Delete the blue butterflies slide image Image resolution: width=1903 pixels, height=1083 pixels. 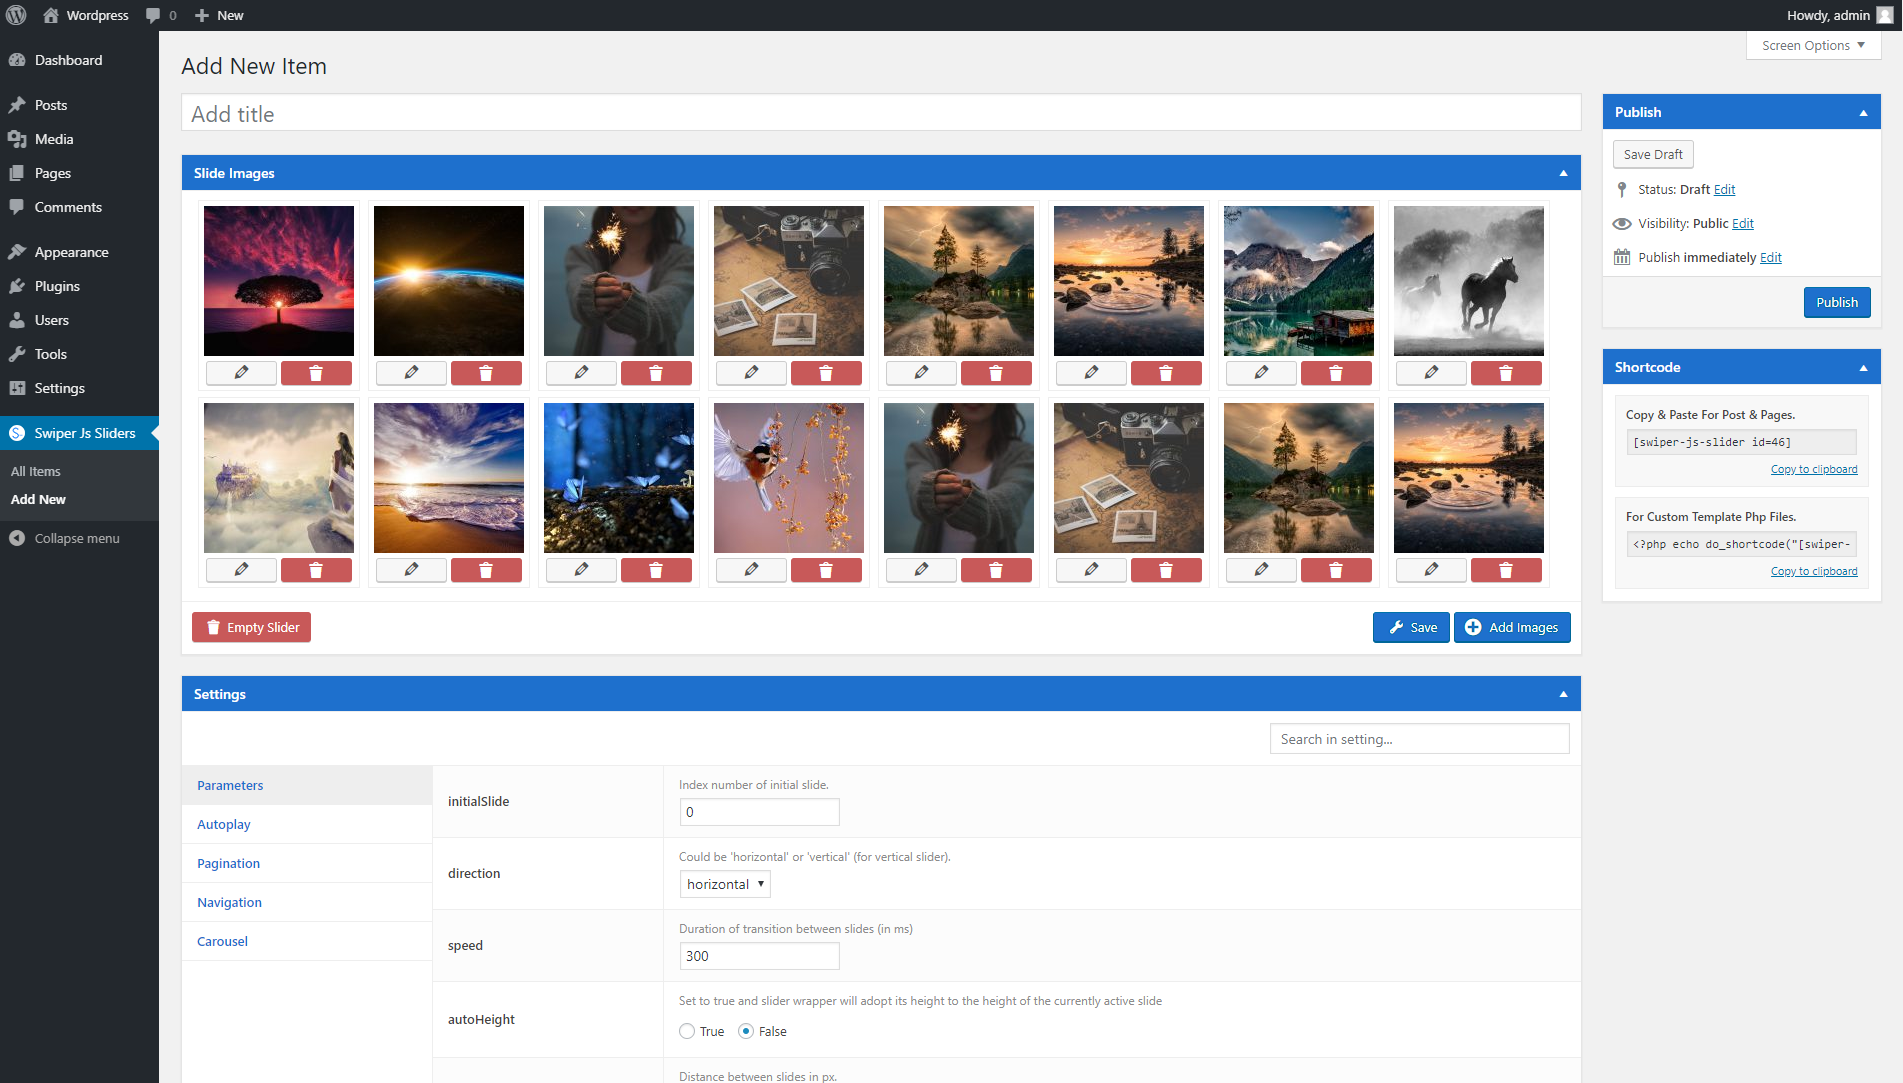656,570
